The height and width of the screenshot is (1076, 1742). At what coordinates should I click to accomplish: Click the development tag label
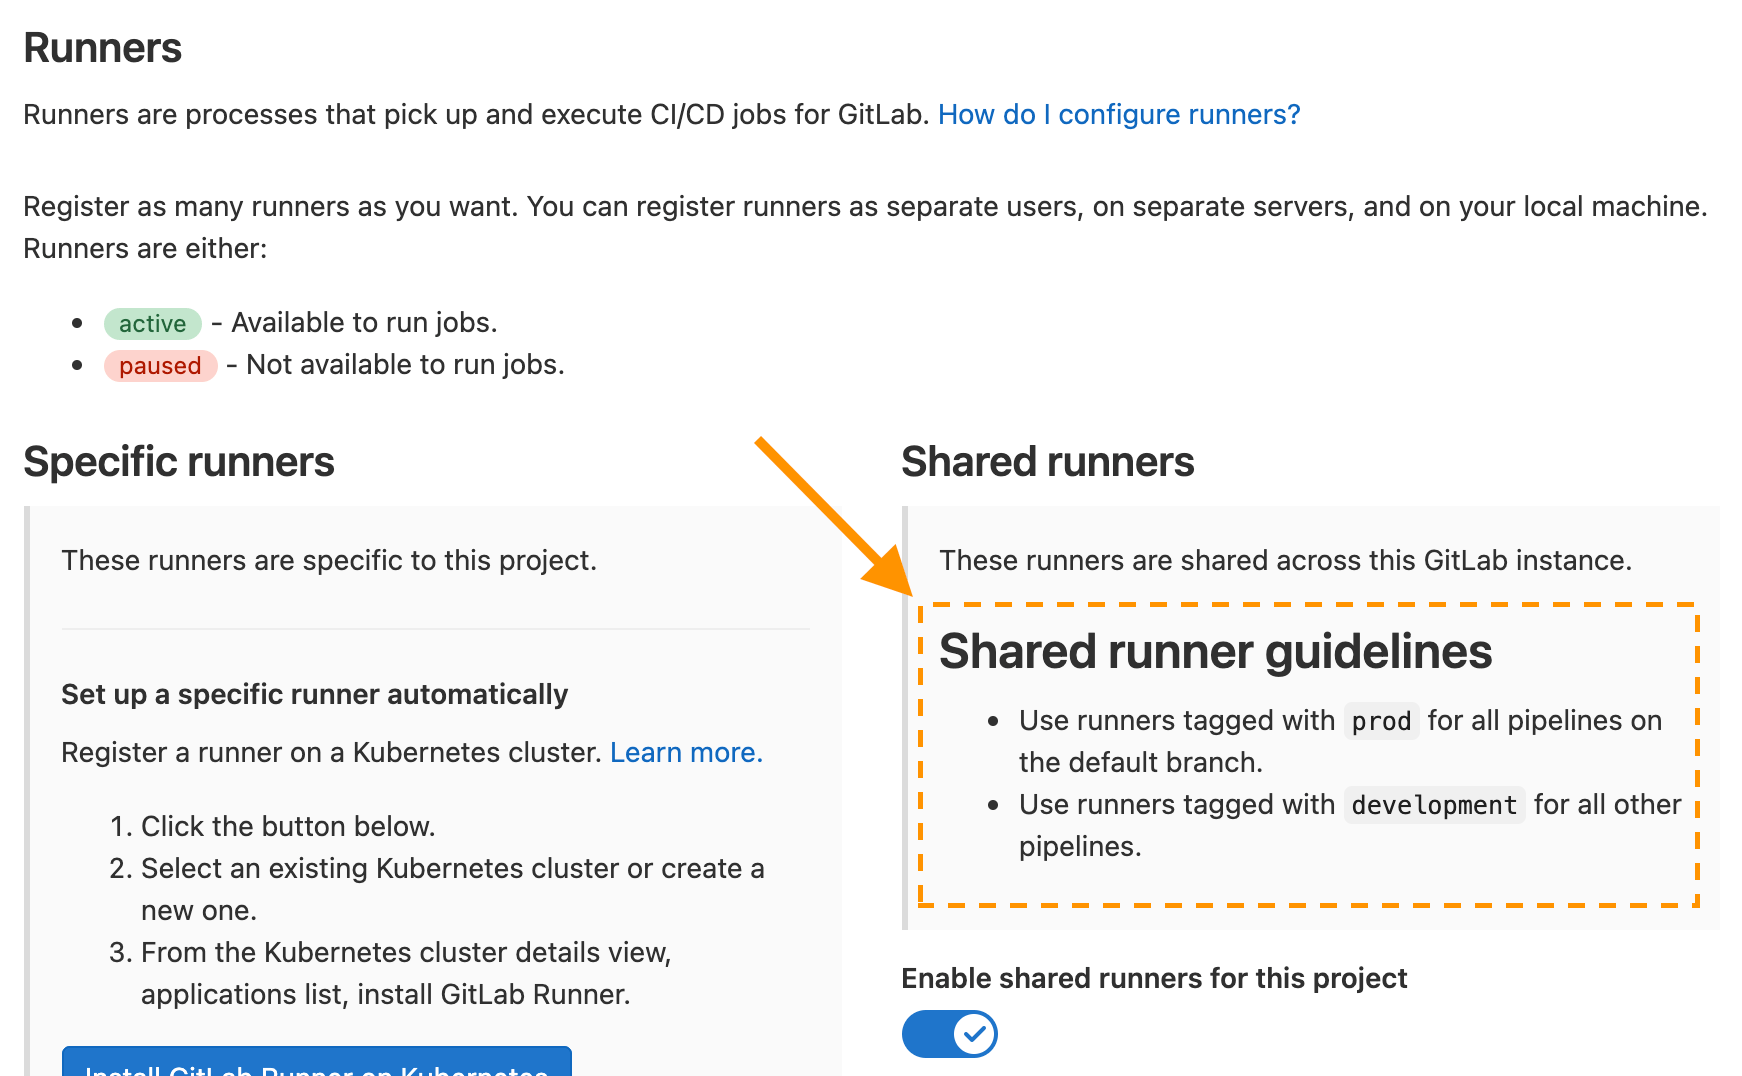1432,805
